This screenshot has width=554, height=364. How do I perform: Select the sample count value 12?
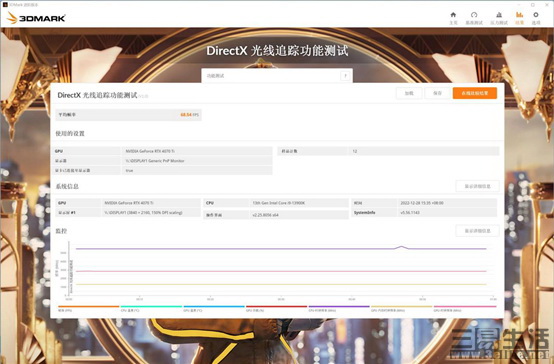(355, 151)
